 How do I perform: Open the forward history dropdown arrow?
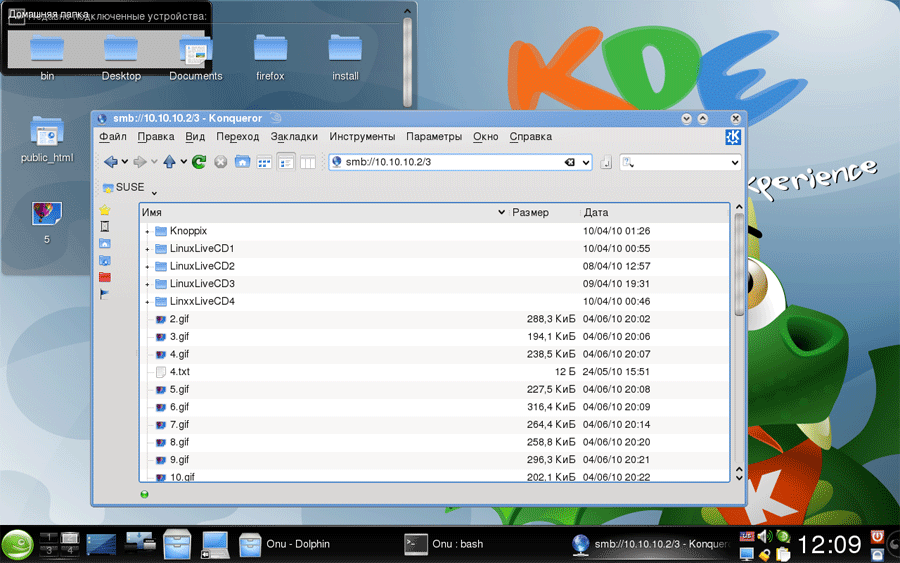[x=154, y=162]
